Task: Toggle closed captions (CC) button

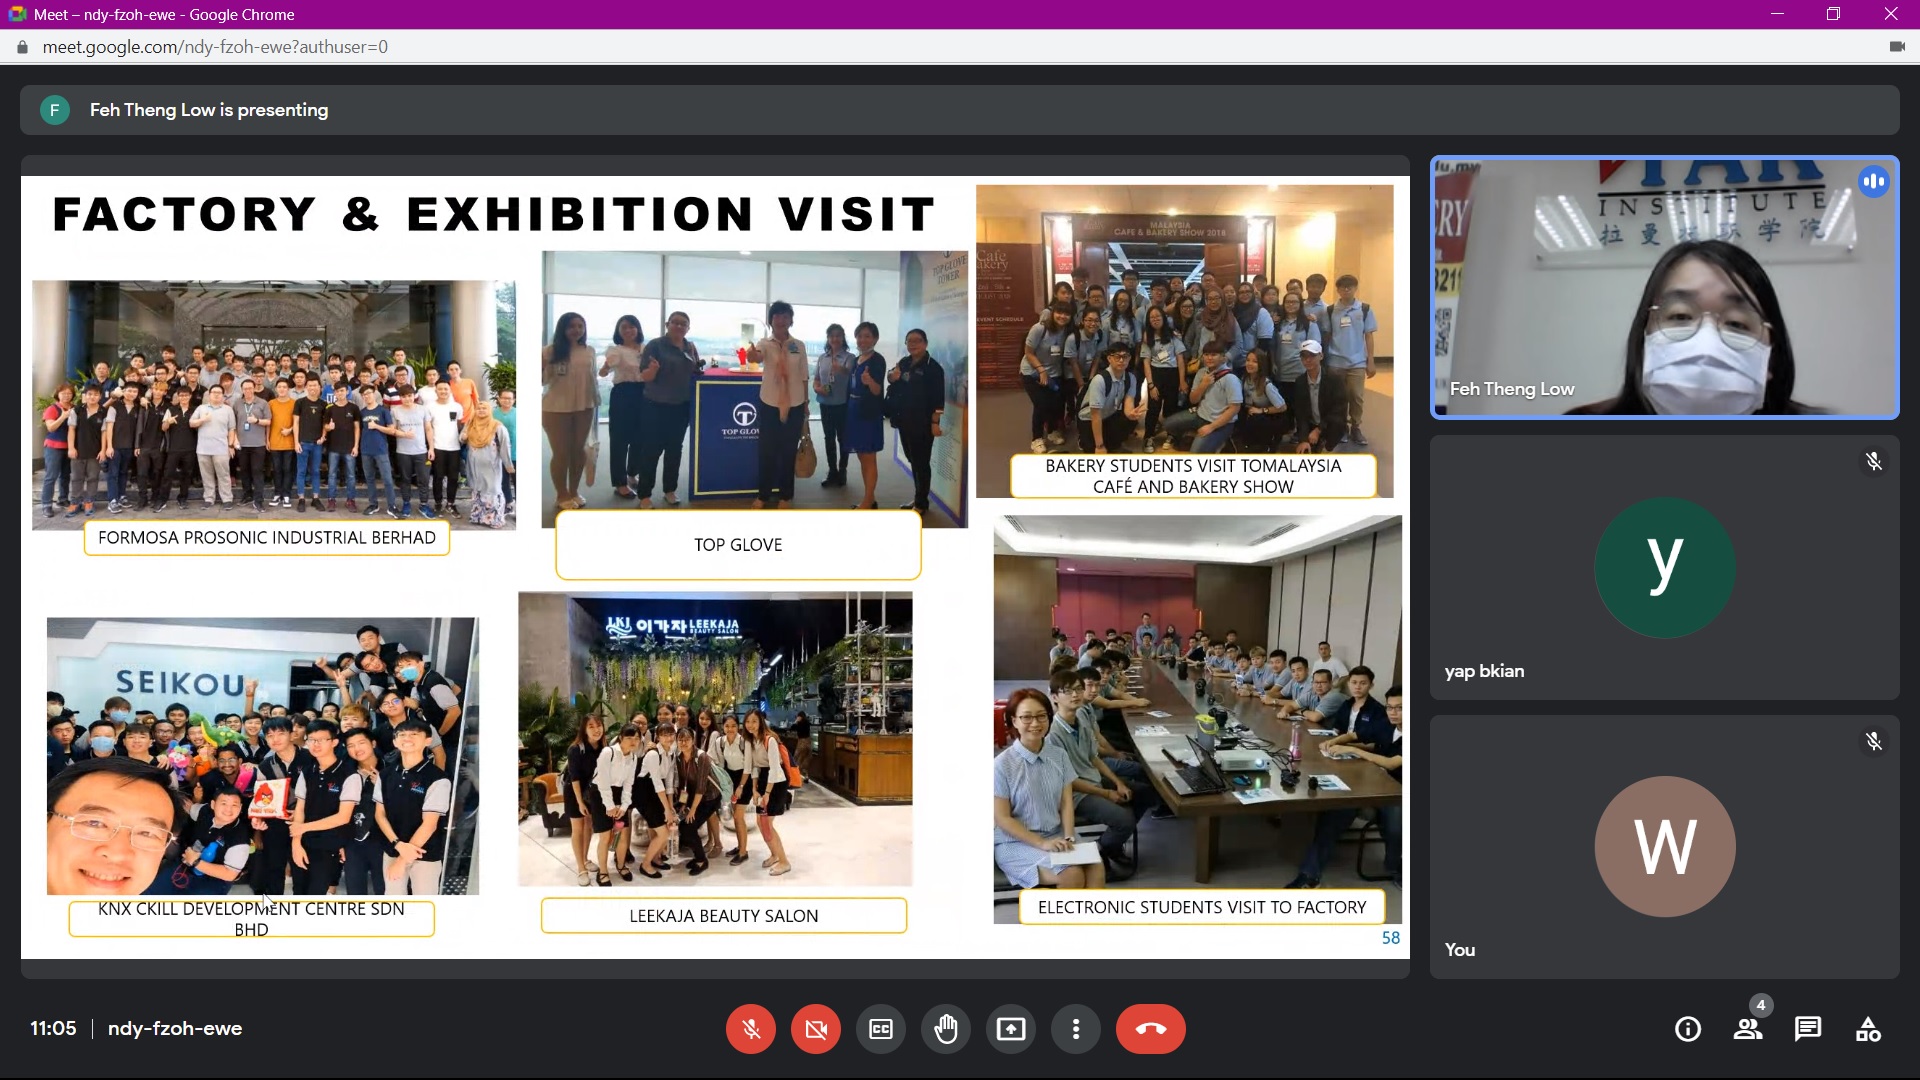Action: [881, 1029]
